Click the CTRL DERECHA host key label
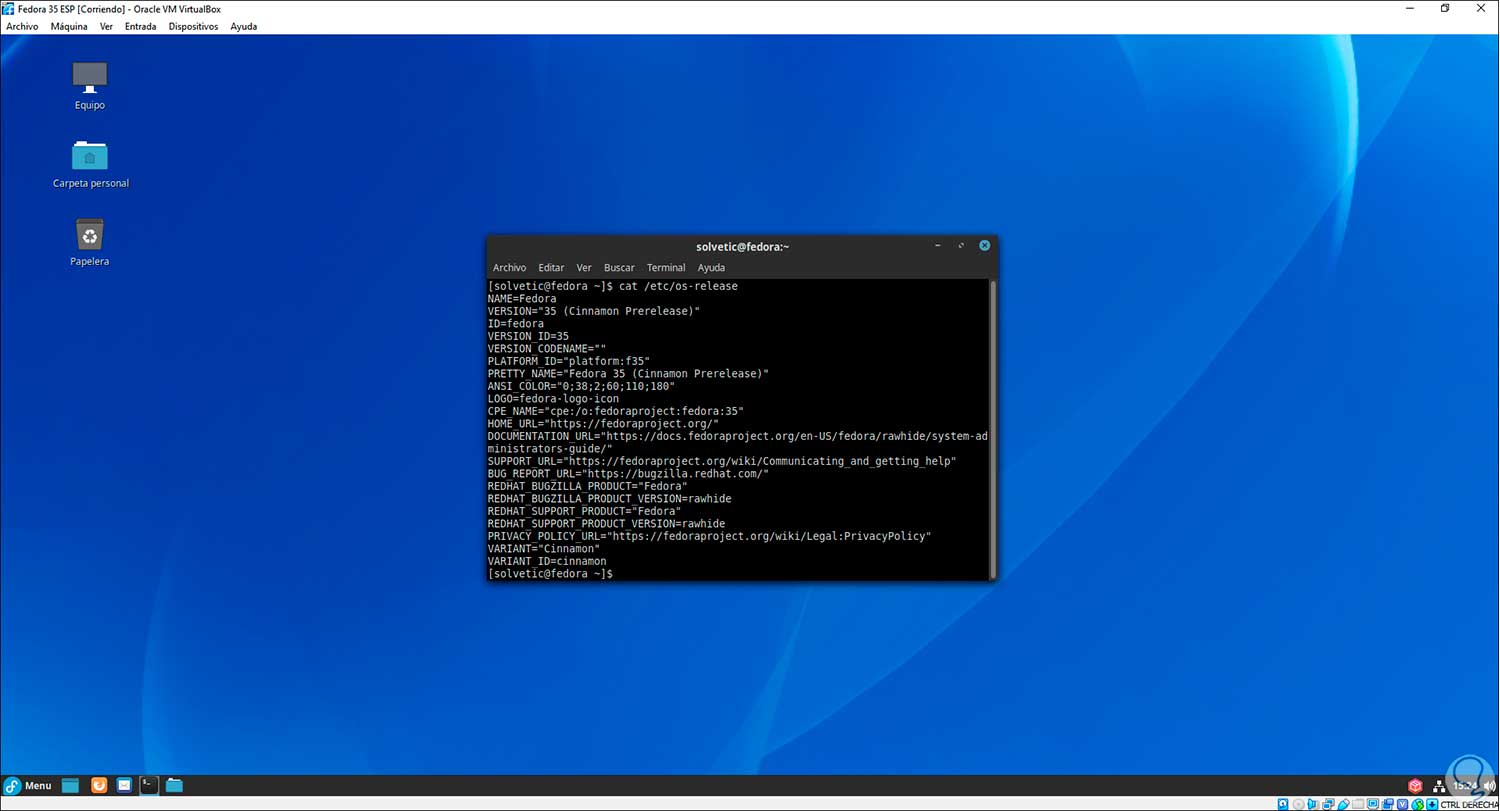 pos(1469,804)
